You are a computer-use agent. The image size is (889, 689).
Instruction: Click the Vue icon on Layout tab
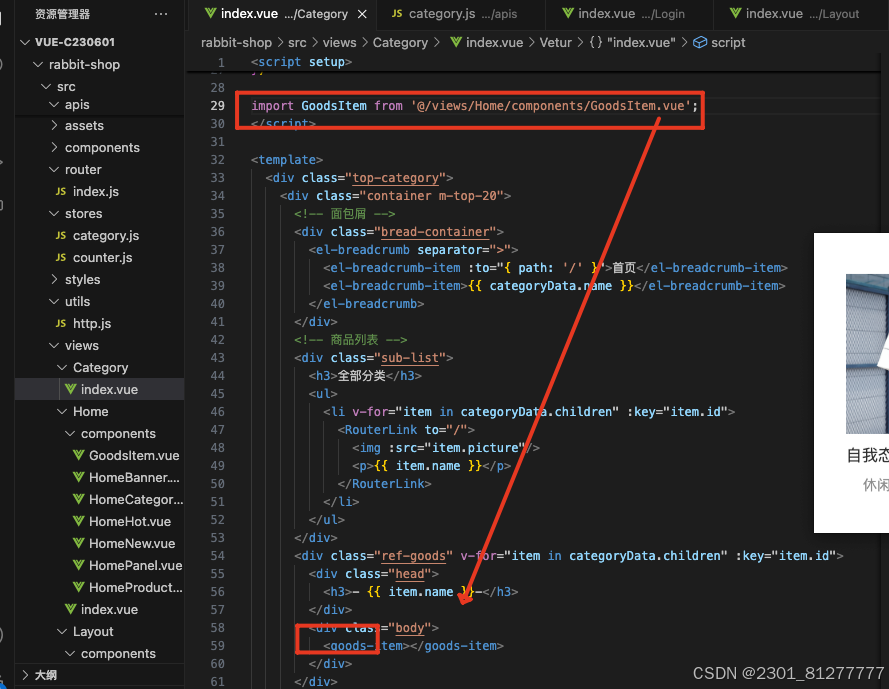point(735,13)
